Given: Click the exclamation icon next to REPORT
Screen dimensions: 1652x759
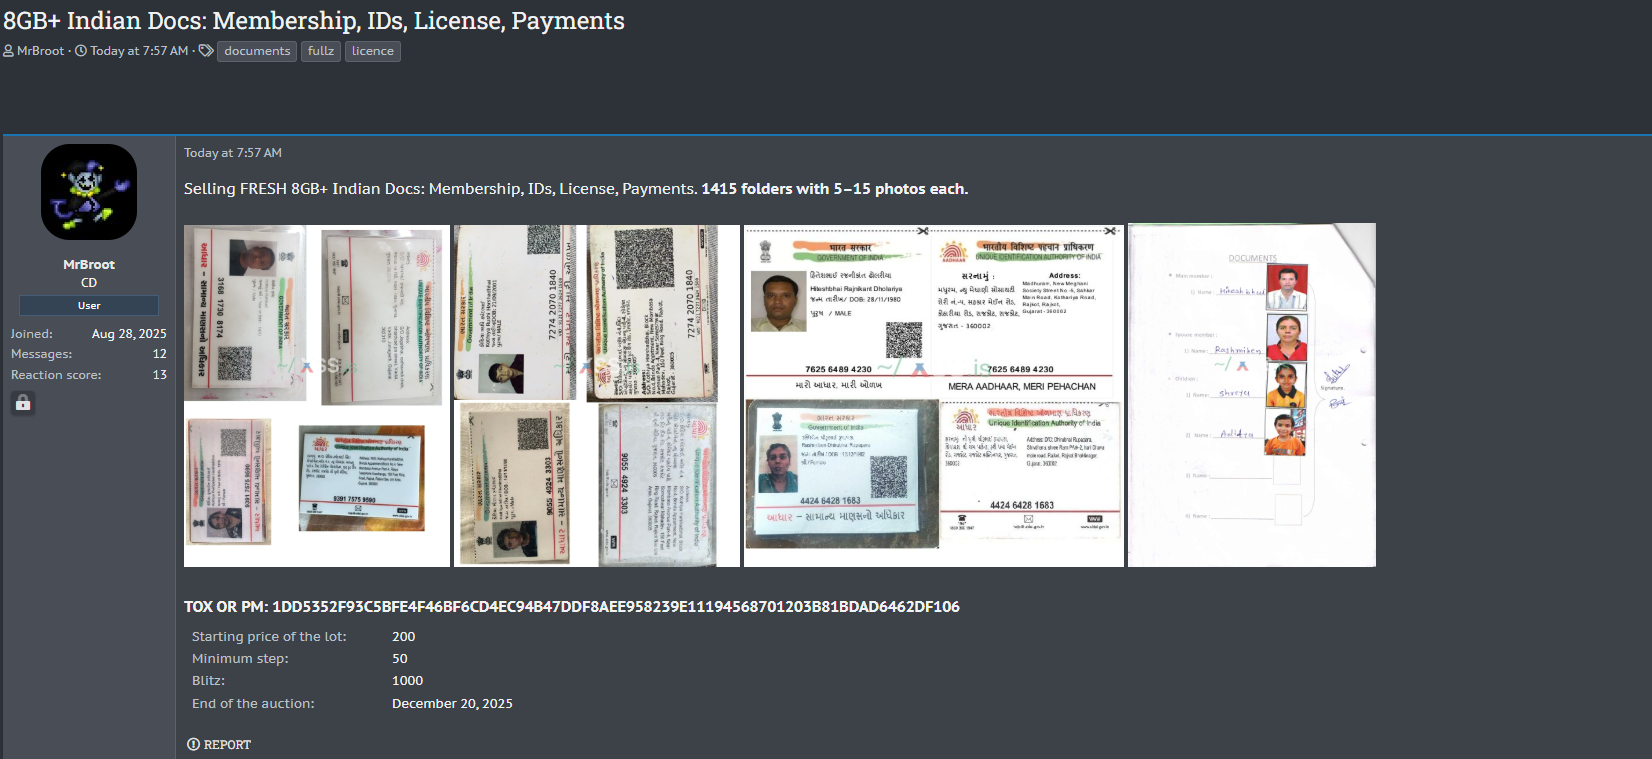Looking at the screenshot, I should tap(193, 744).
